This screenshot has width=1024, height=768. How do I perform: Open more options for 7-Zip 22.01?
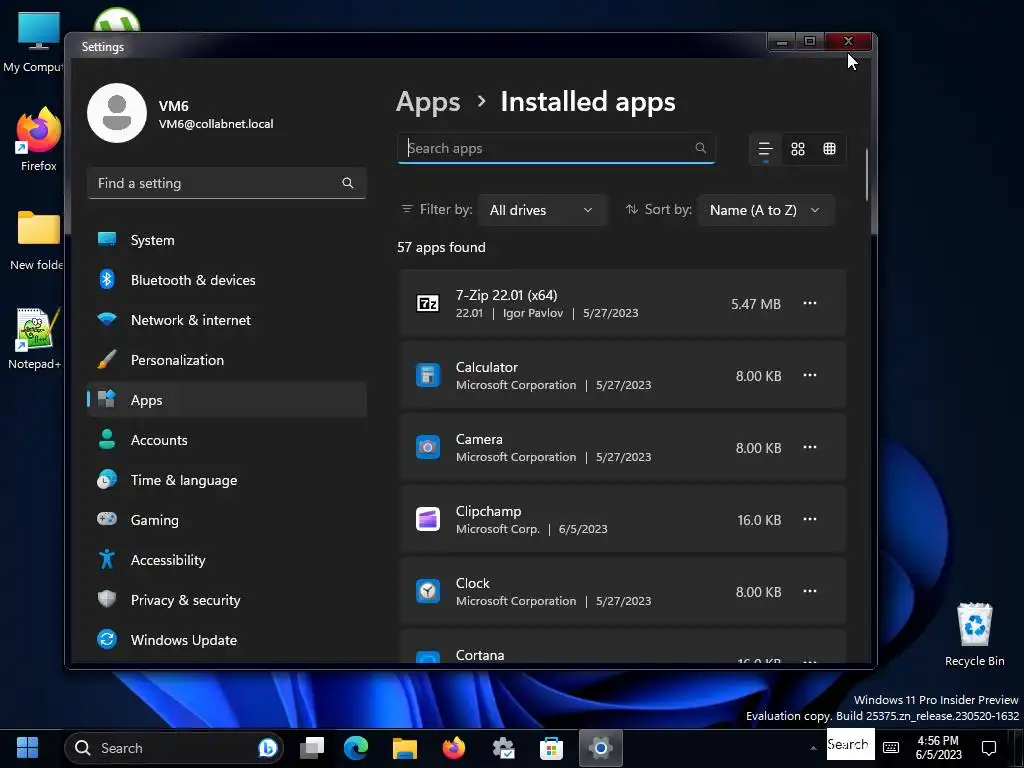click(x=810, y=303)
